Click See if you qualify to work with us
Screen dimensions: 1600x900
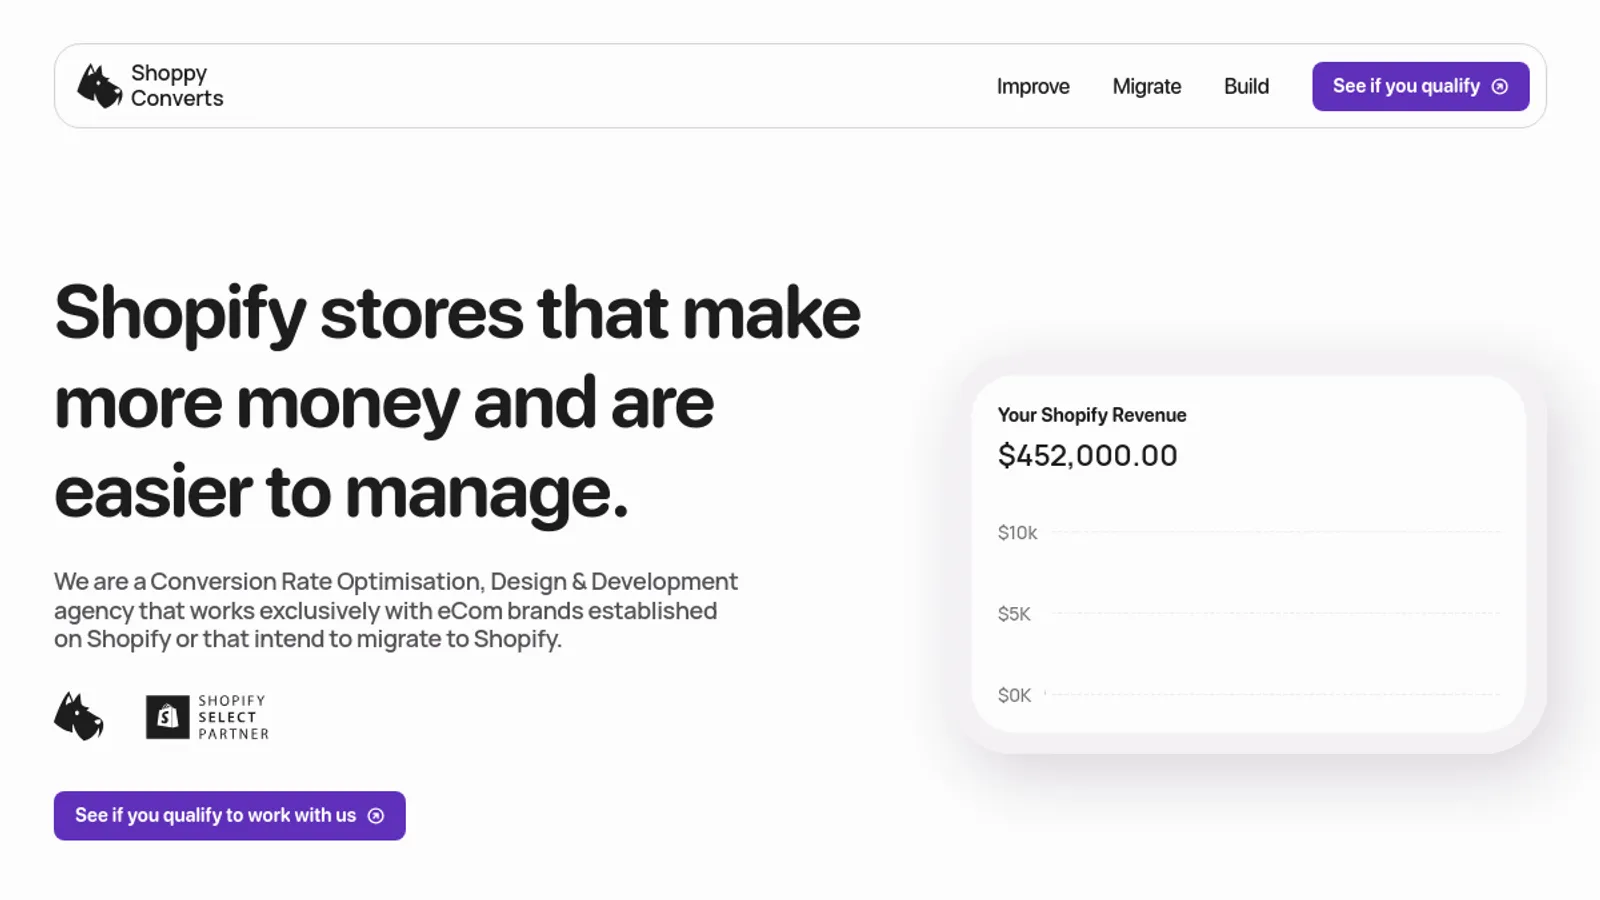[229, 816]
